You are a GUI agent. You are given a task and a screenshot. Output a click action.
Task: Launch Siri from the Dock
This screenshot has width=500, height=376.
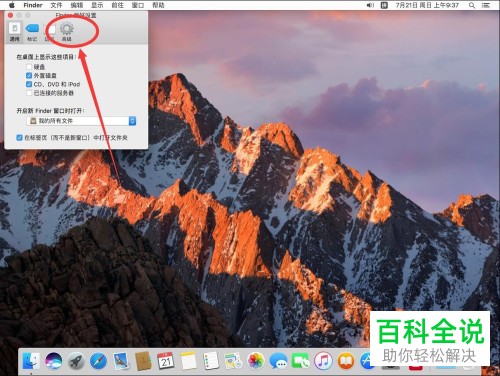pyautogui.click(x=54, y=361)
